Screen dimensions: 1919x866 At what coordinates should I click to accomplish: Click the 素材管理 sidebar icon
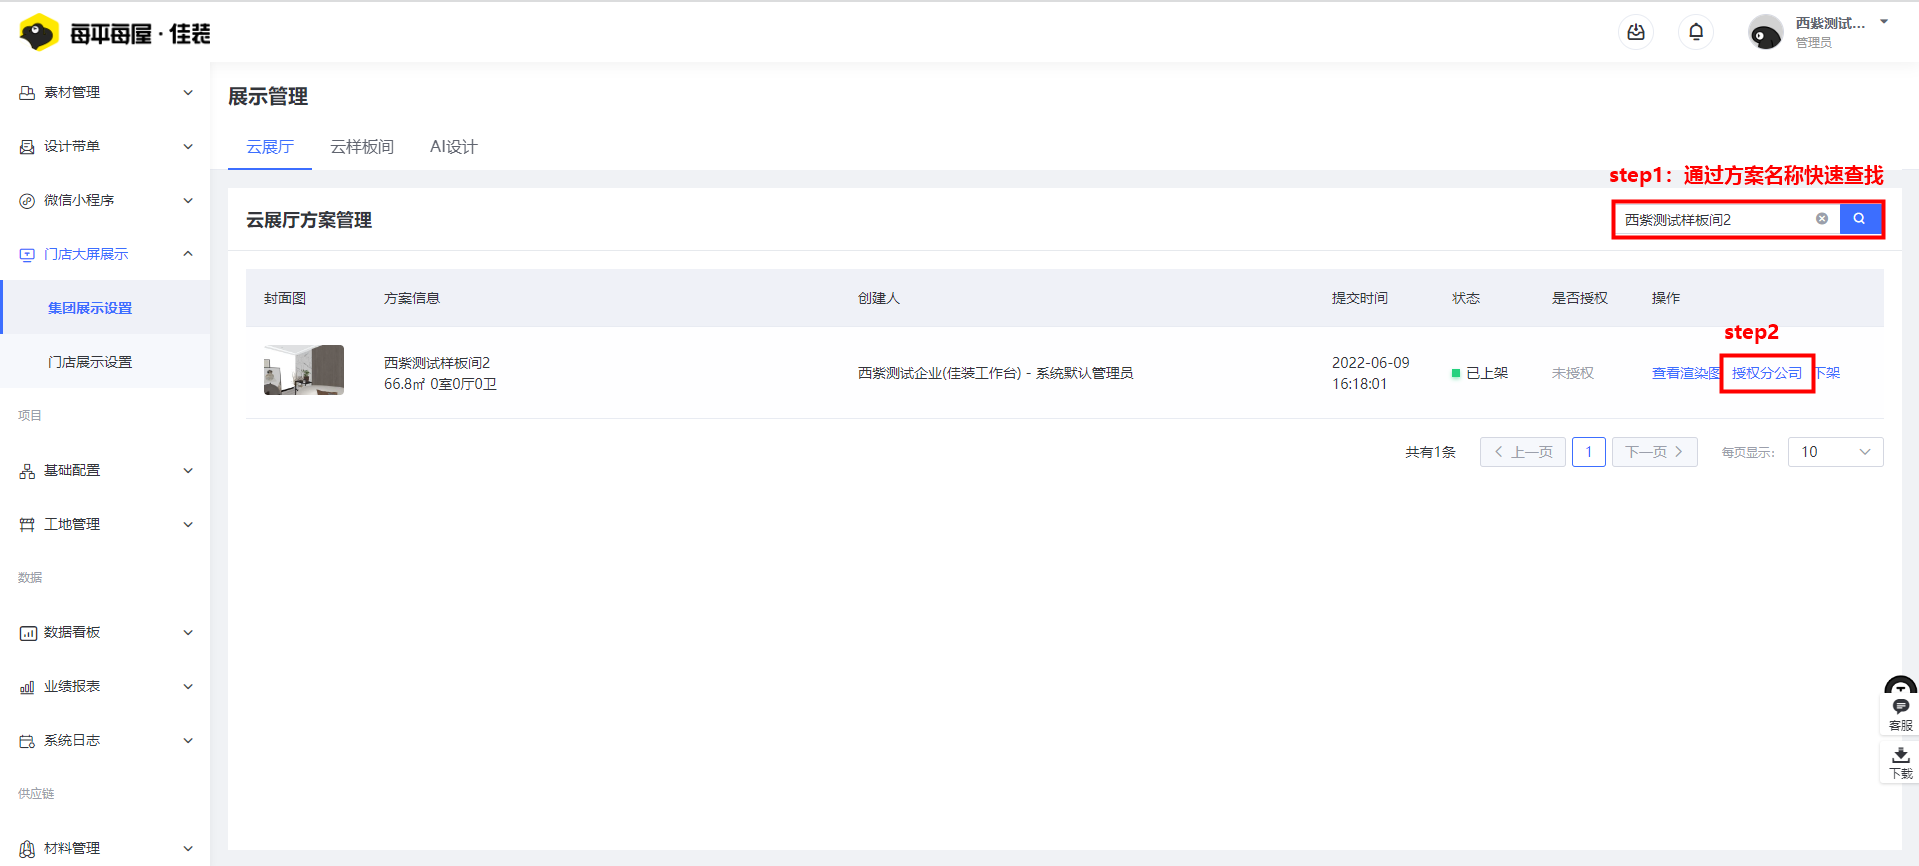click(27, 92)
